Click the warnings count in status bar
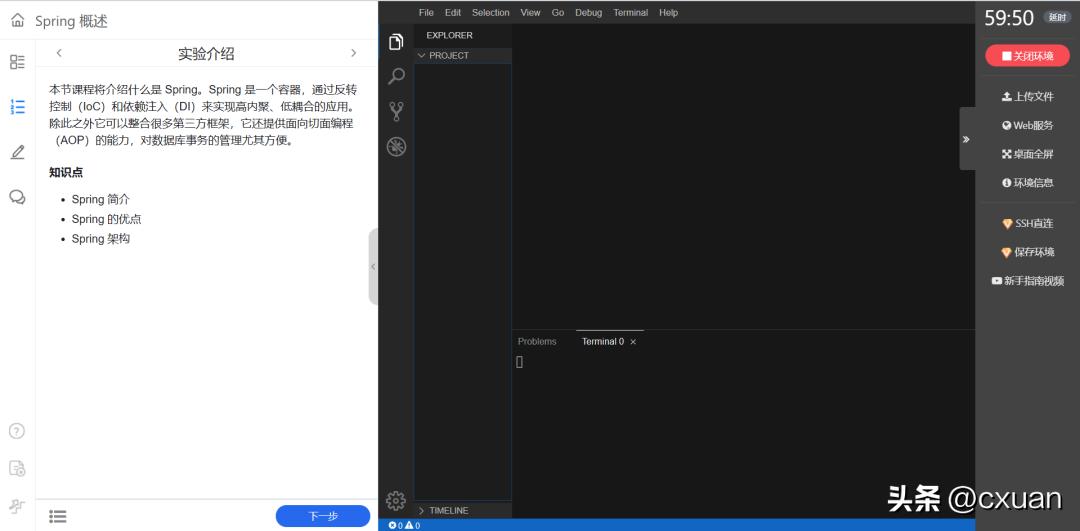Viewport: 1080px width, 531px height. point(413,525)
